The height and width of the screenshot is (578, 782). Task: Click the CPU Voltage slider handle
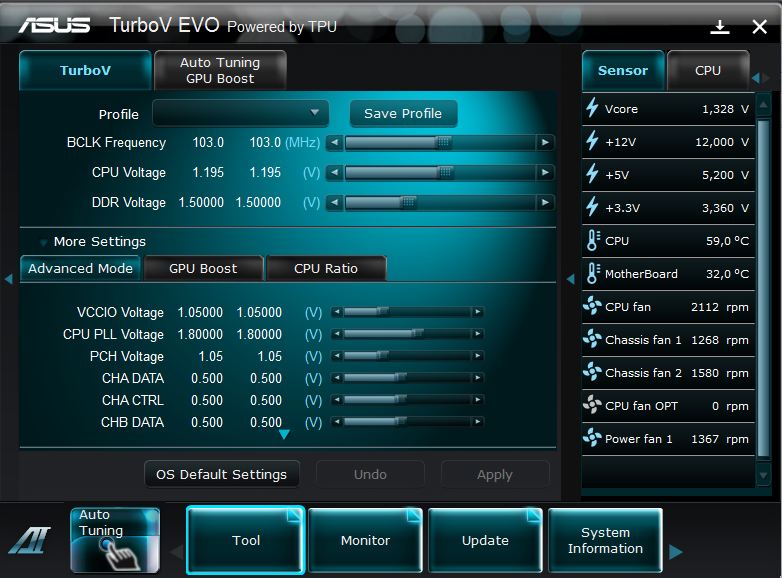click(x=445, y=173)
